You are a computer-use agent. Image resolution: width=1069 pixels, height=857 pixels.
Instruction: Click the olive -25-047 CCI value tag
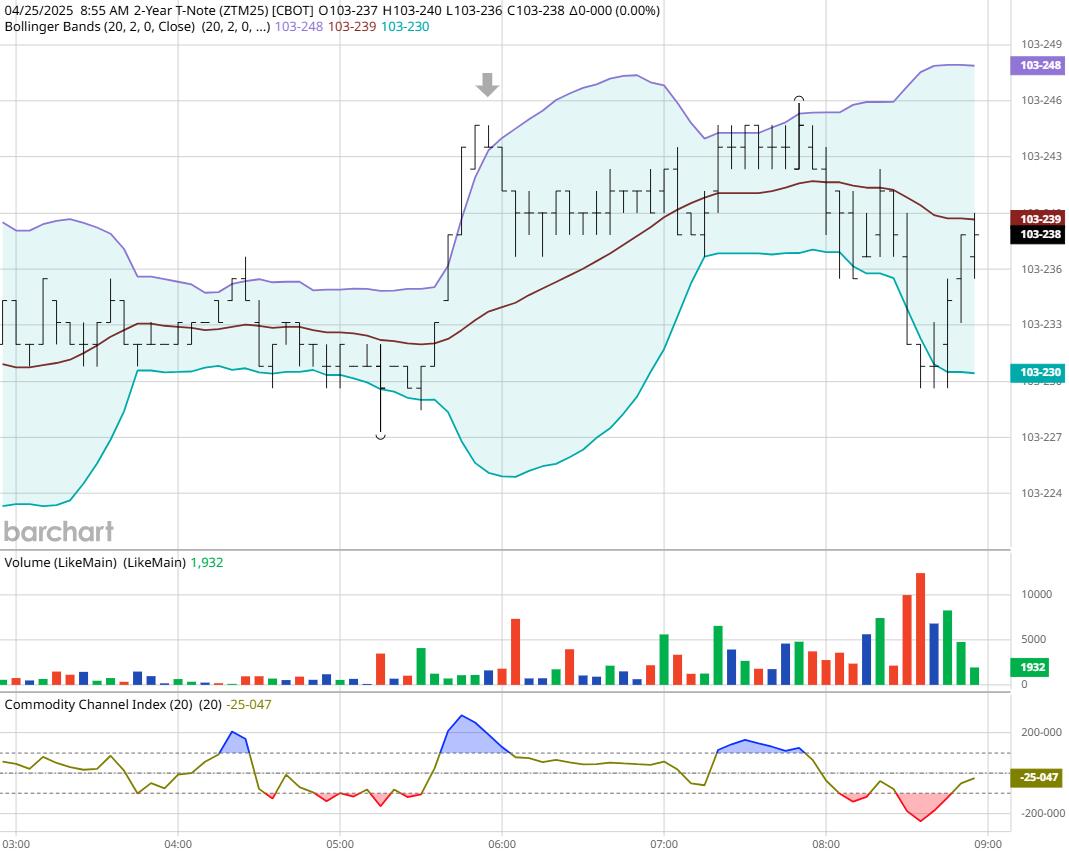click(1039, 777)
